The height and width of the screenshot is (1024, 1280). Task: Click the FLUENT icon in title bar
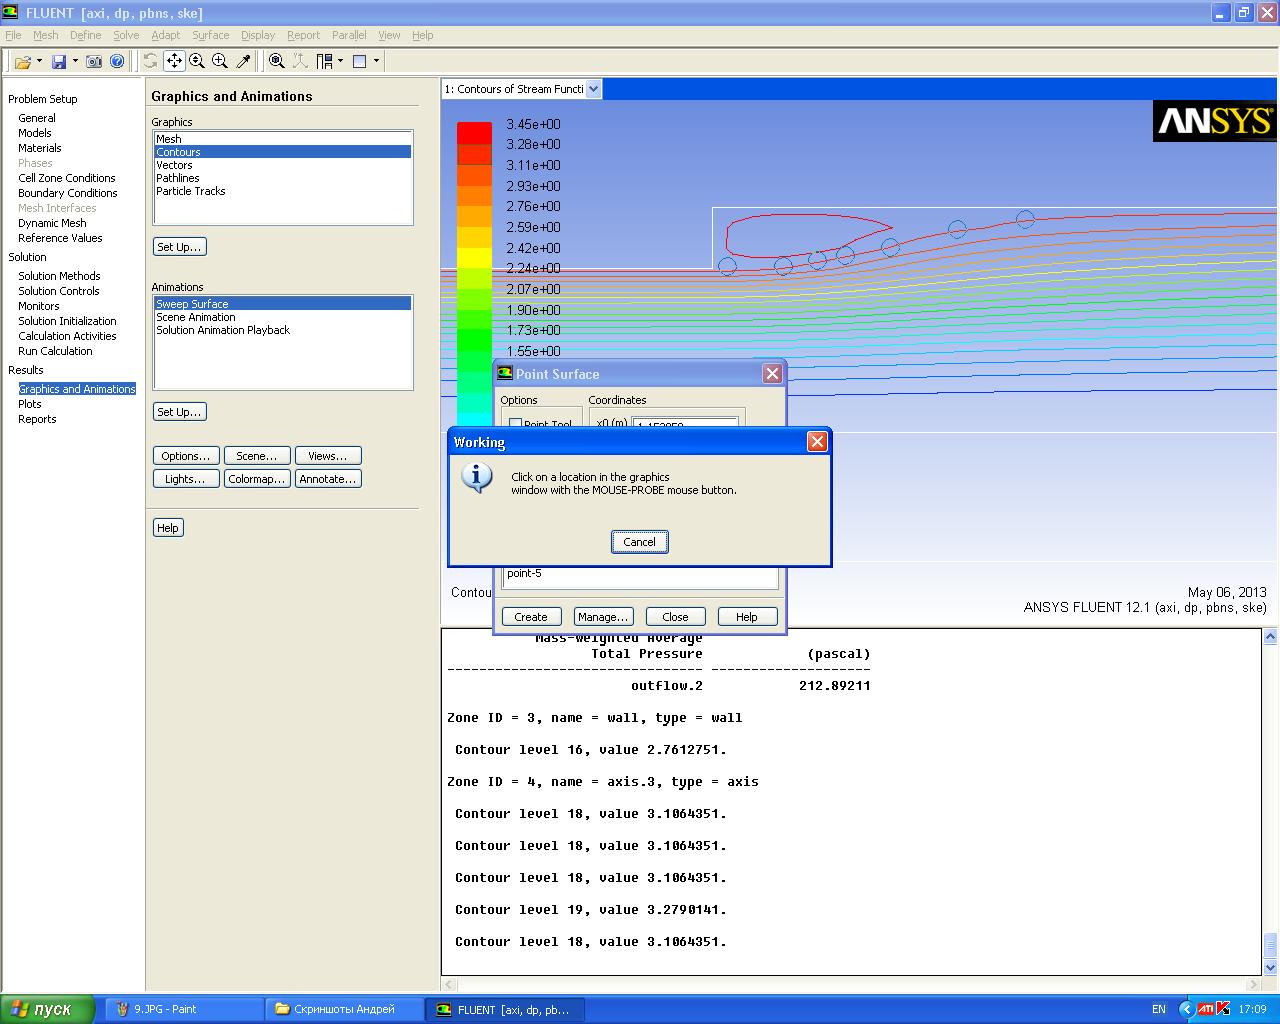(10, 13)
